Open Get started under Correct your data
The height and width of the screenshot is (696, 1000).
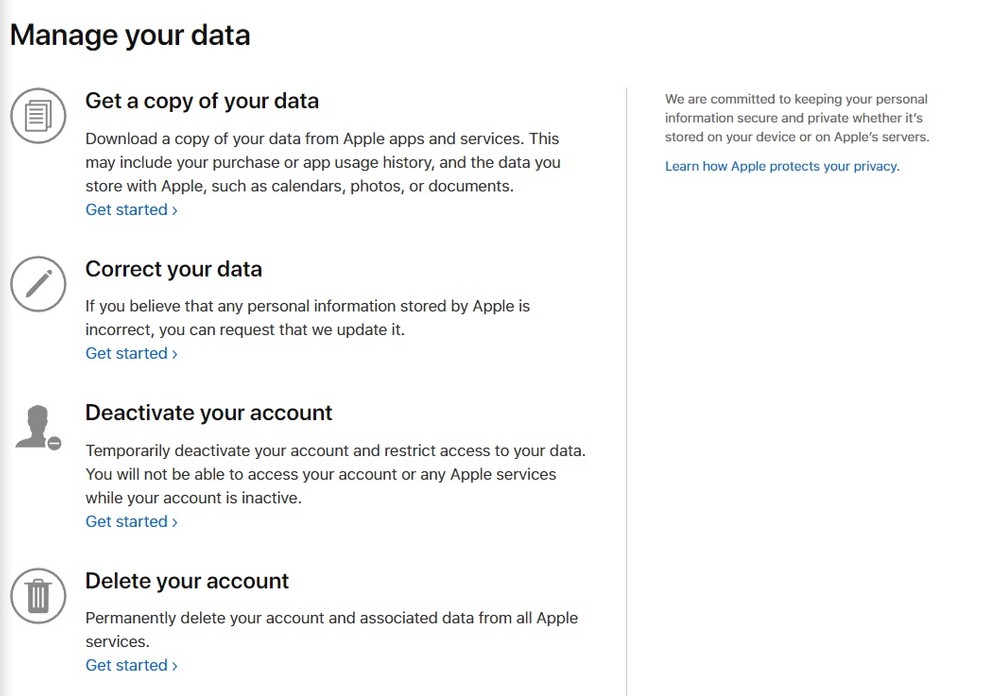131,353
